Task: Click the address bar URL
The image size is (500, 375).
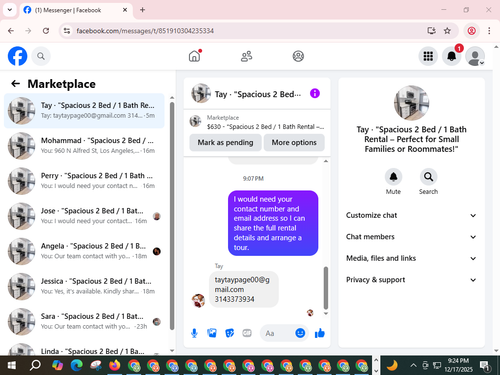Action: pos(145,31)
